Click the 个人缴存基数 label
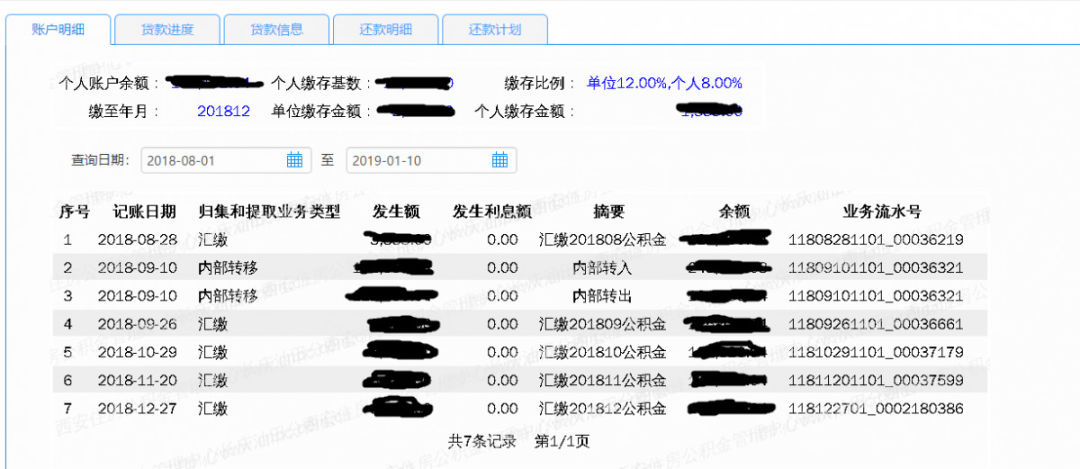This screenshot has height=469, width=1080. 322,84
